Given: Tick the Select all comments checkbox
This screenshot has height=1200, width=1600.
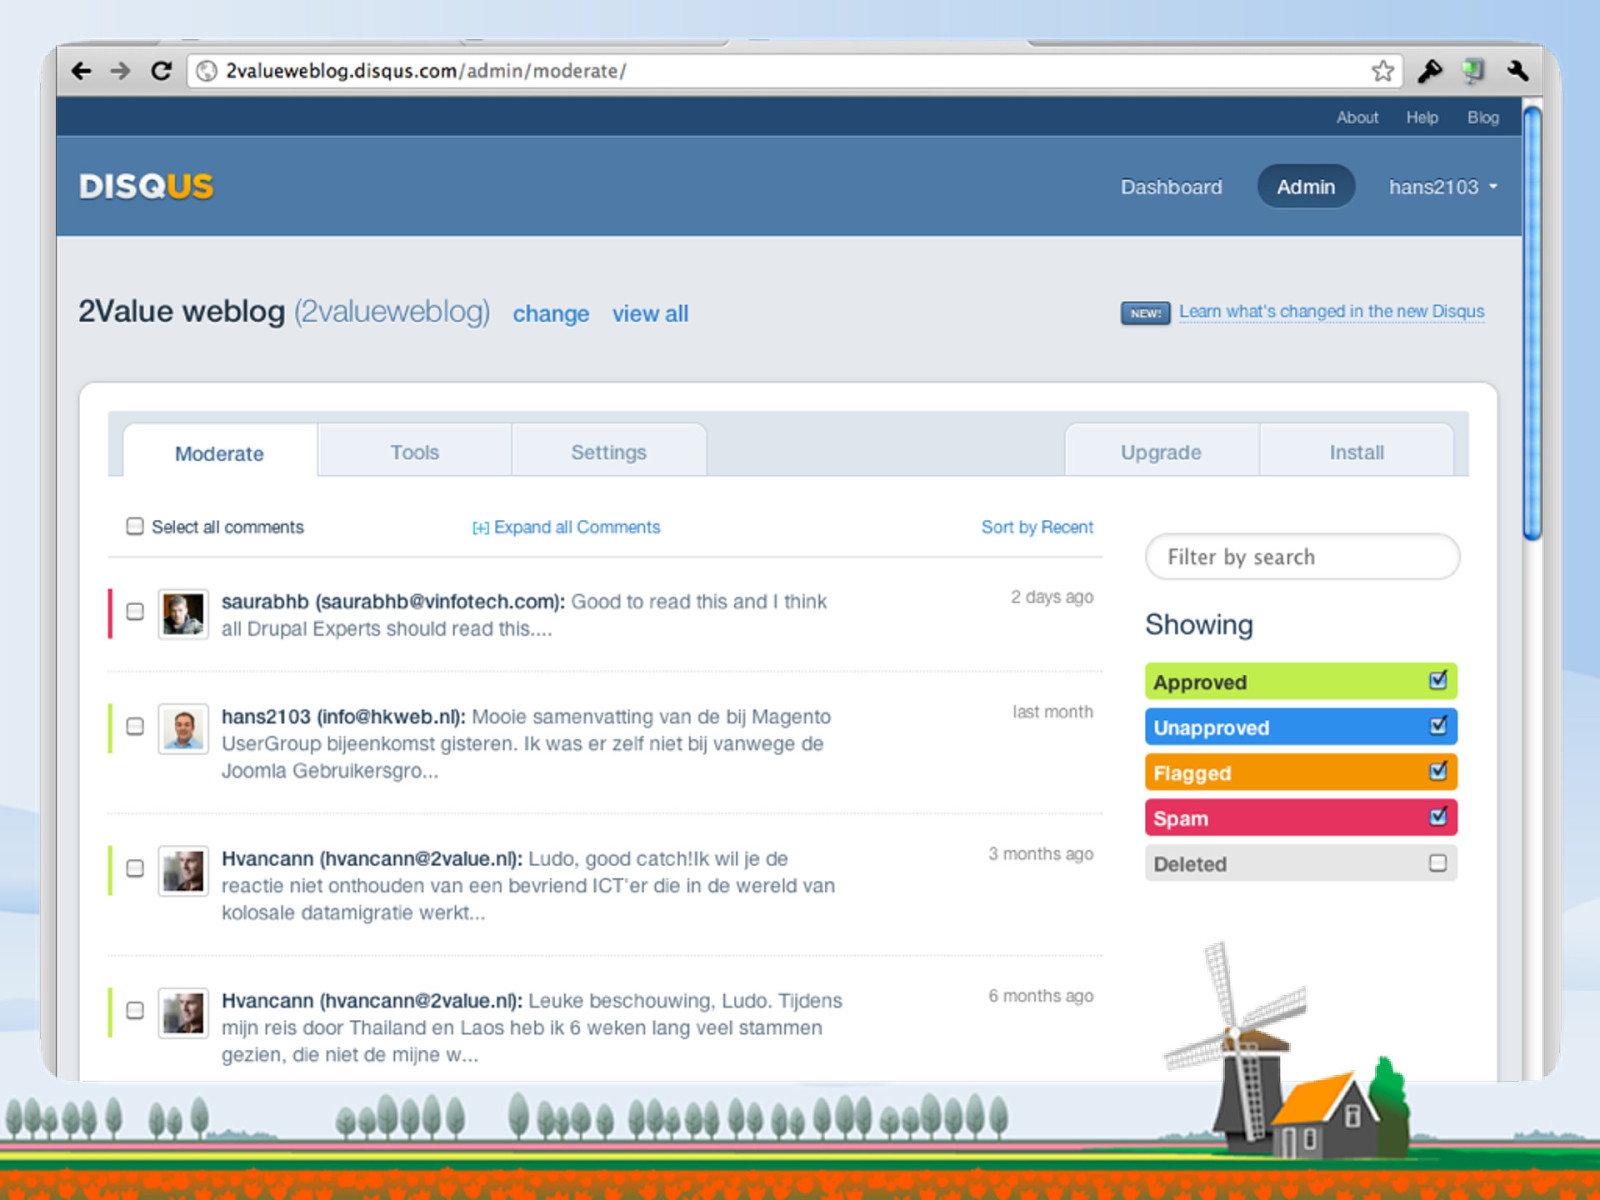Looking at the screenshot, I should 135,526.
